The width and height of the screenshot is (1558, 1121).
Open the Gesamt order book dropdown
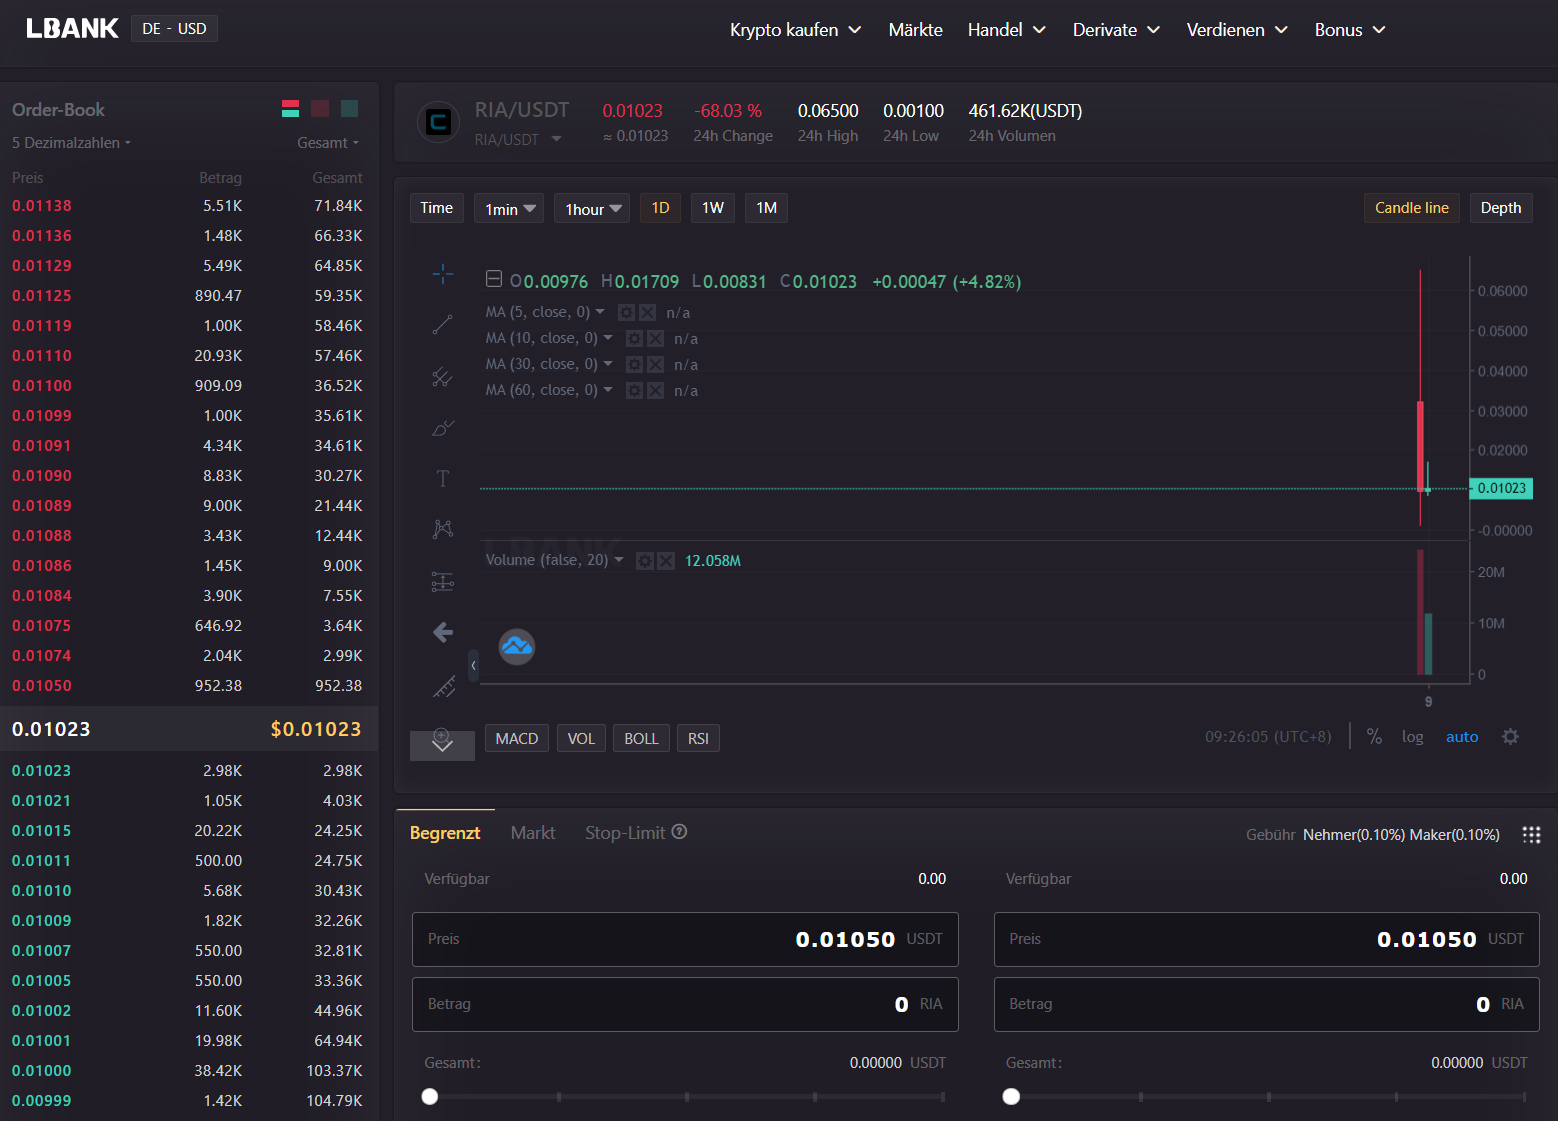click(x=328, y=143)
